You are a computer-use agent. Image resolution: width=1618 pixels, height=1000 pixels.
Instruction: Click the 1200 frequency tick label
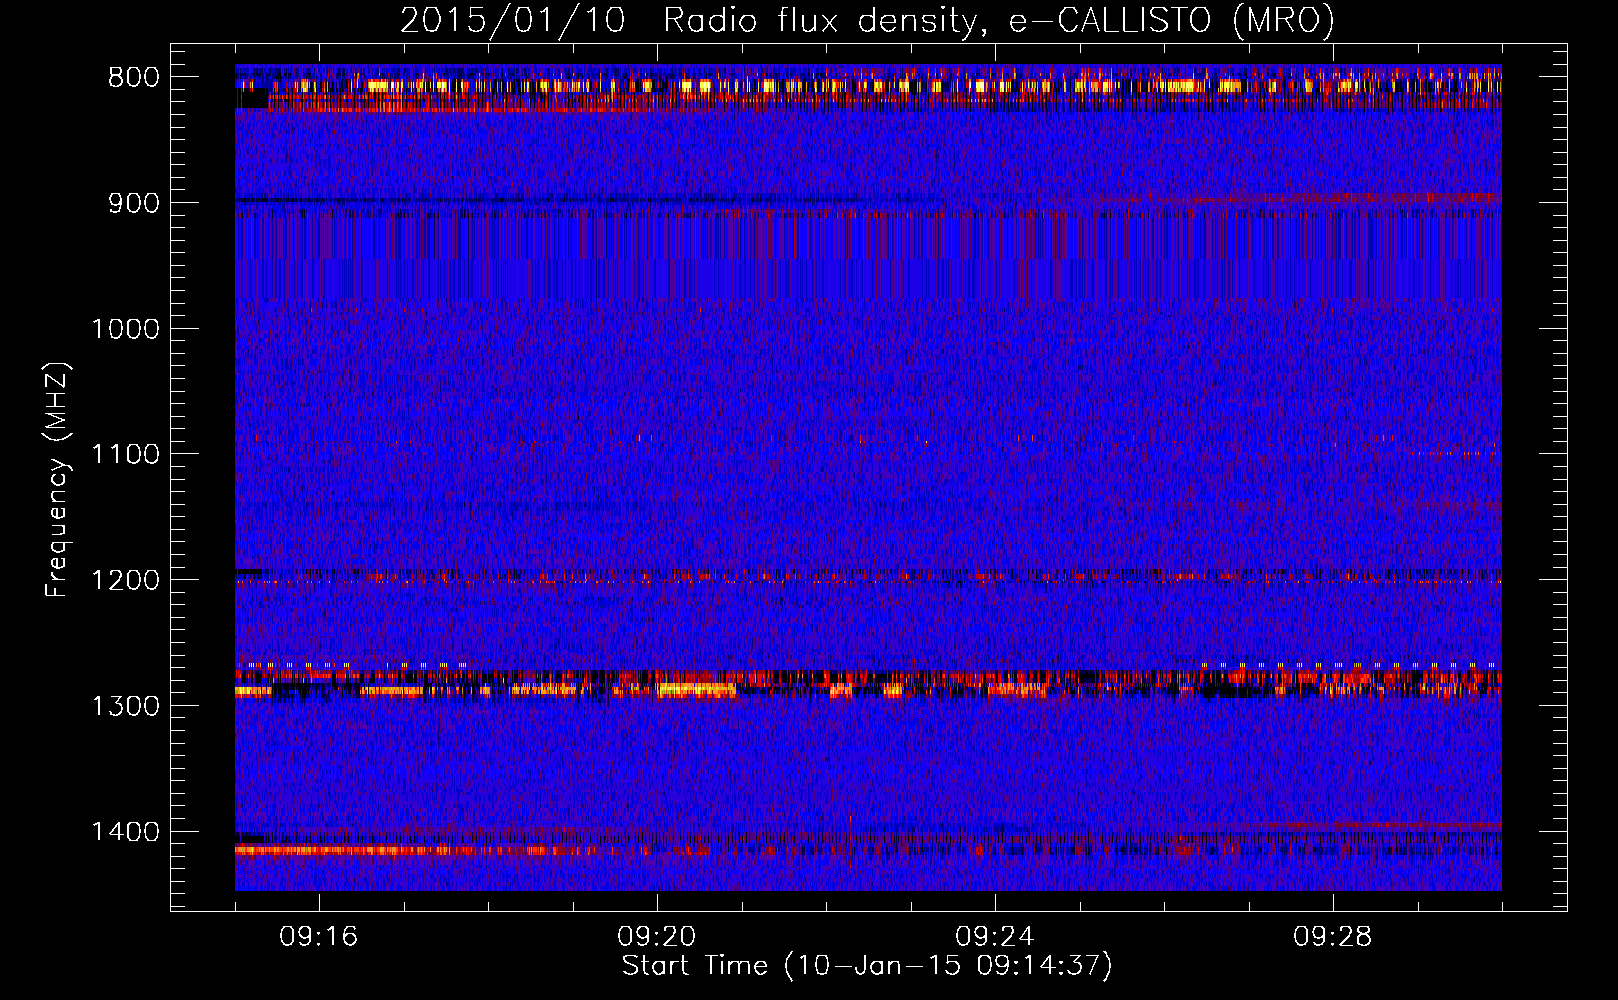click(125, 581)
